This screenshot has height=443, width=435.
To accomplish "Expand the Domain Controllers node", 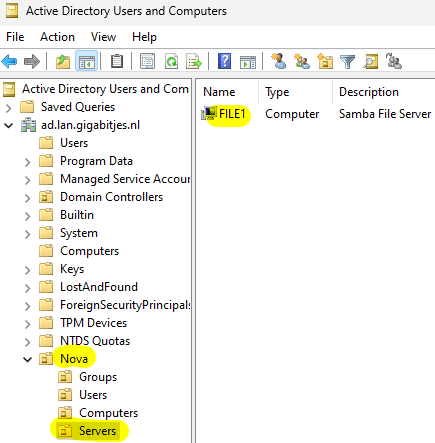I will (x=27, y=198).
